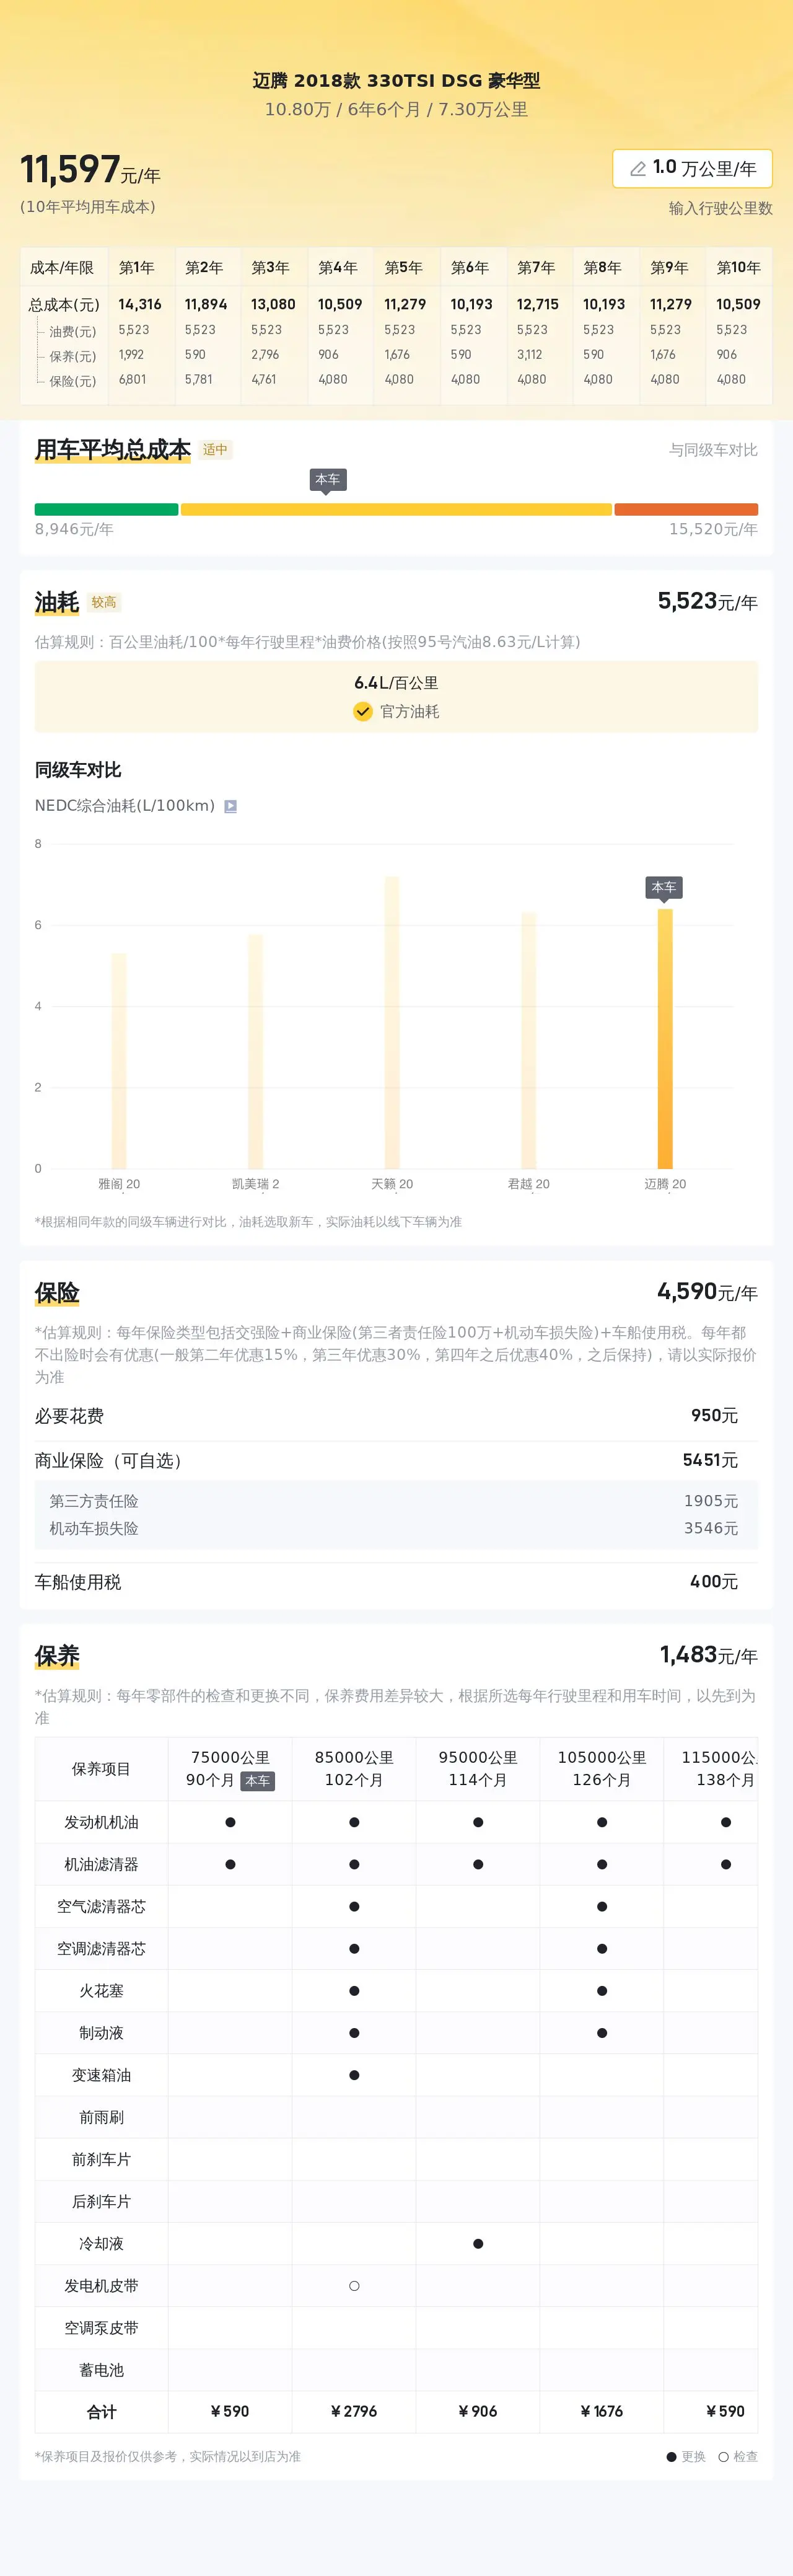793x2576 pixels.
Task: Click the 较高 tag beside 油耗 heading
Action: pyautogui.click(x=104, y=602)
